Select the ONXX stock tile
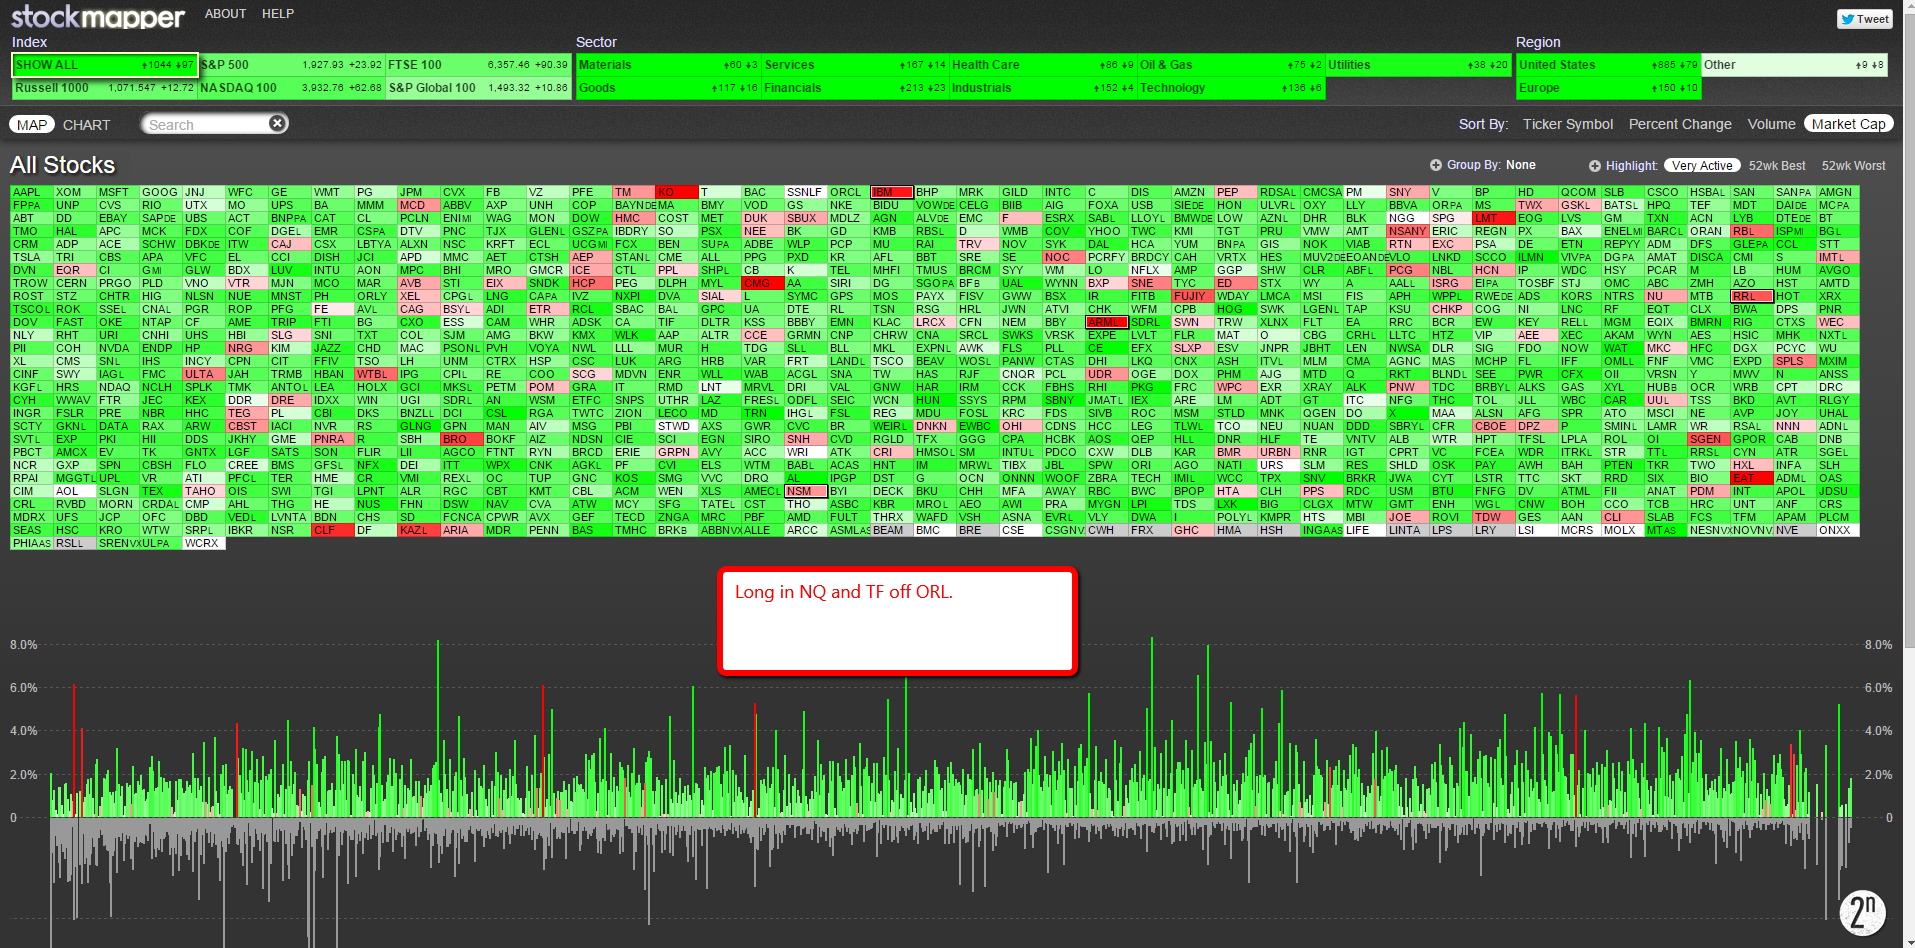 pos(1837,530)
